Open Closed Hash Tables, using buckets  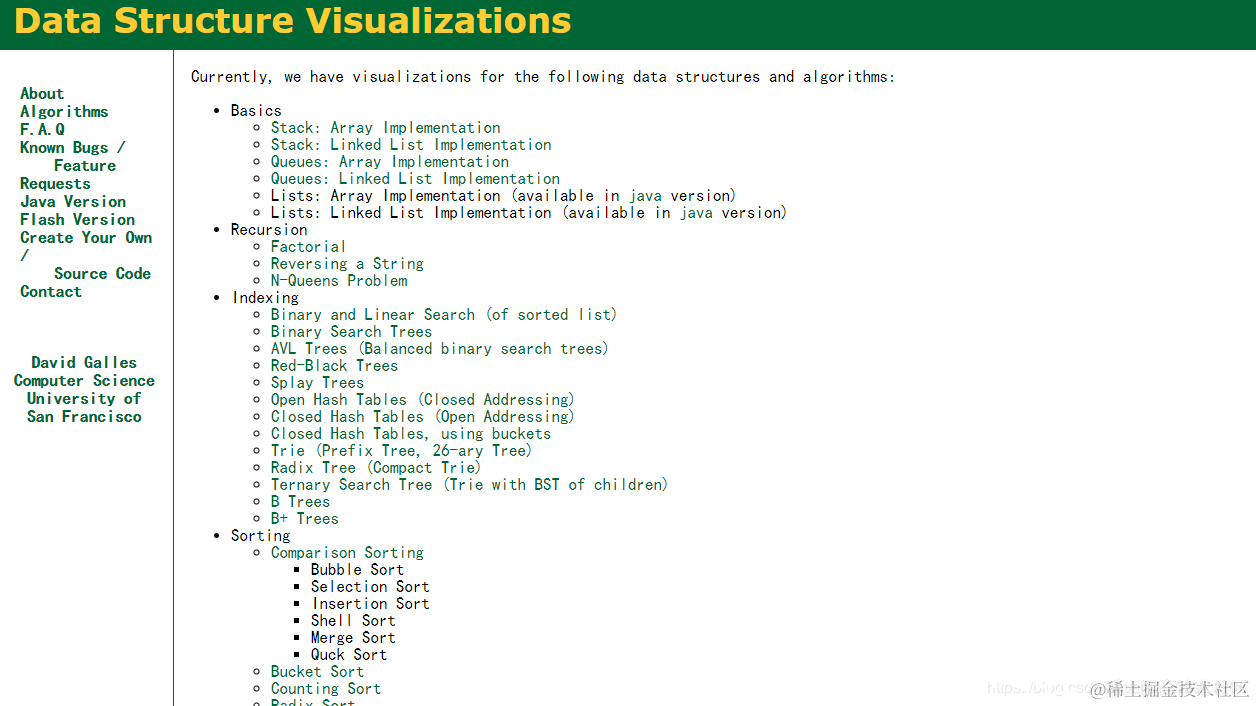[x=411, y=434]
